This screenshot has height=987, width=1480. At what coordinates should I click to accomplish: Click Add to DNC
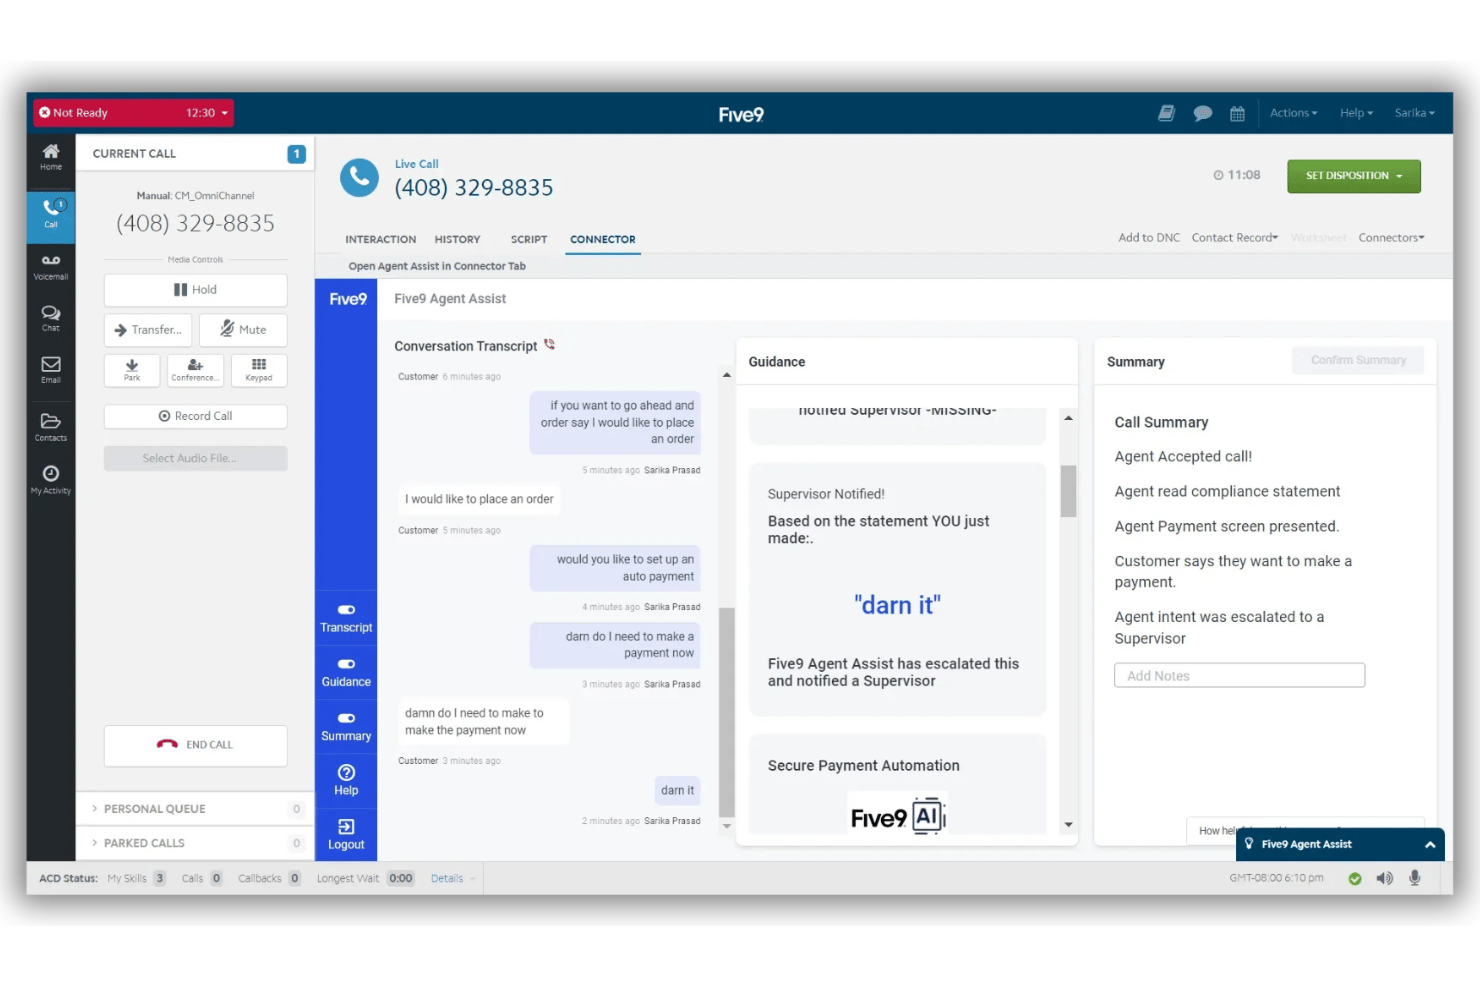pyautogui.click(x=1149, y=238)
